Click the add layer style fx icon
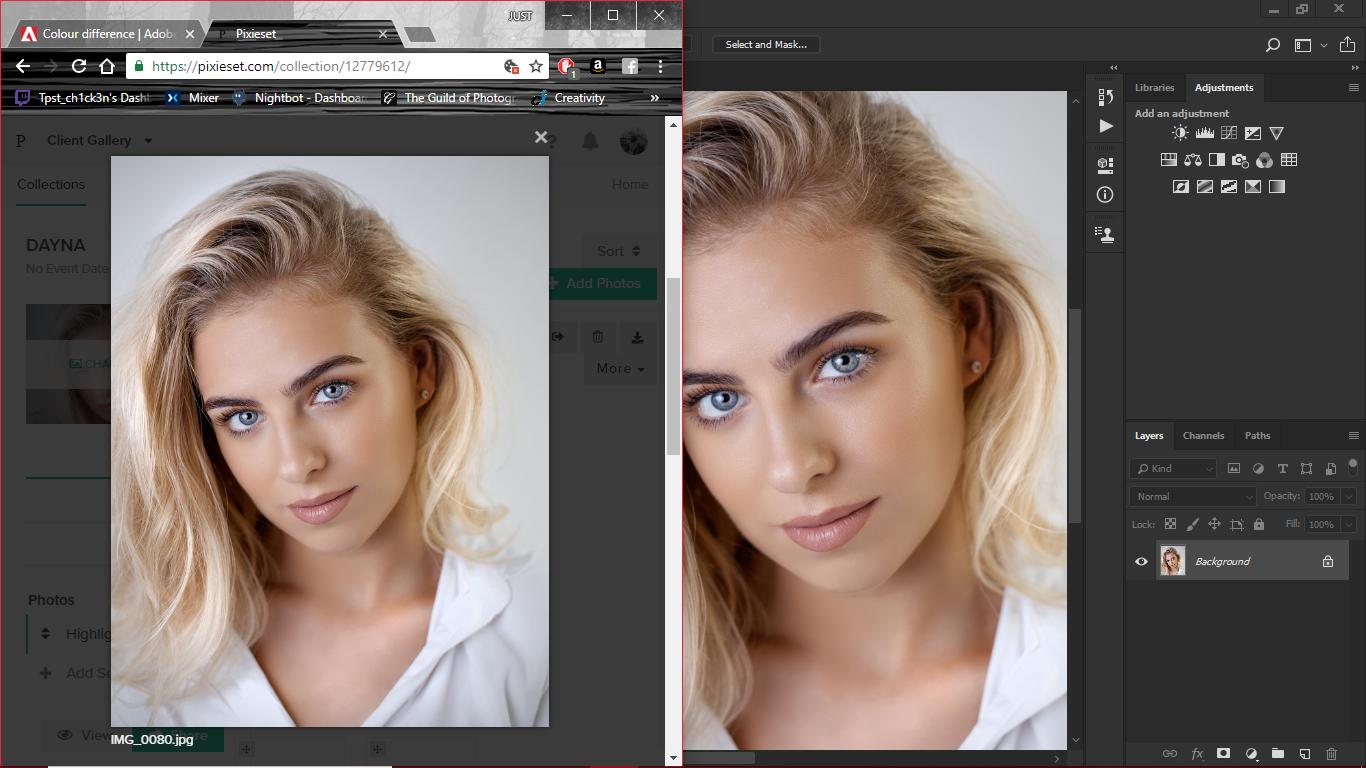The image size is (1366, 768). (x=1197, y=753)
